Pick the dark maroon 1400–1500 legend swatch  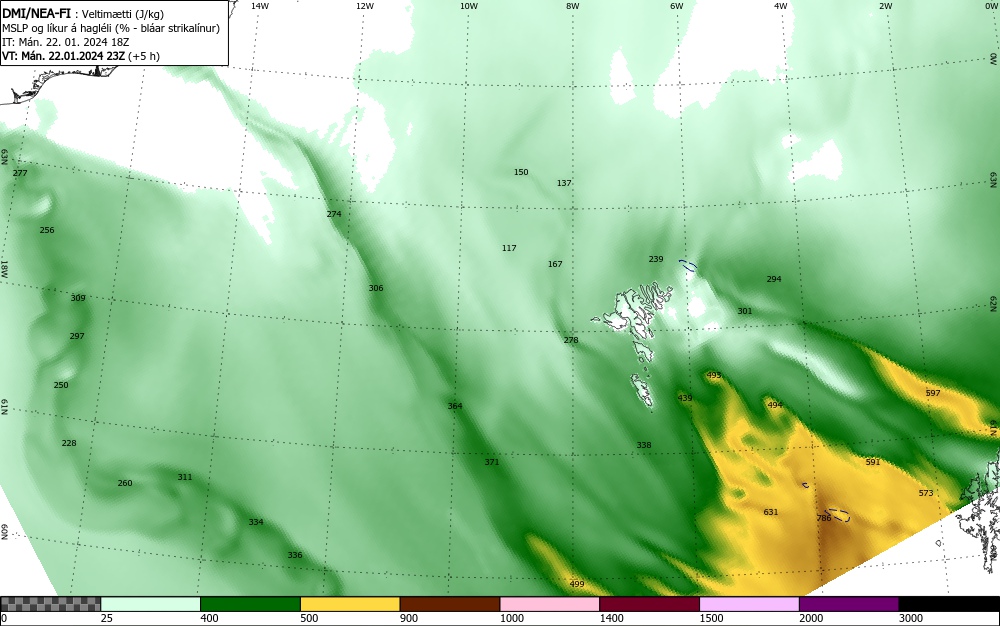[x=649, y=604]
